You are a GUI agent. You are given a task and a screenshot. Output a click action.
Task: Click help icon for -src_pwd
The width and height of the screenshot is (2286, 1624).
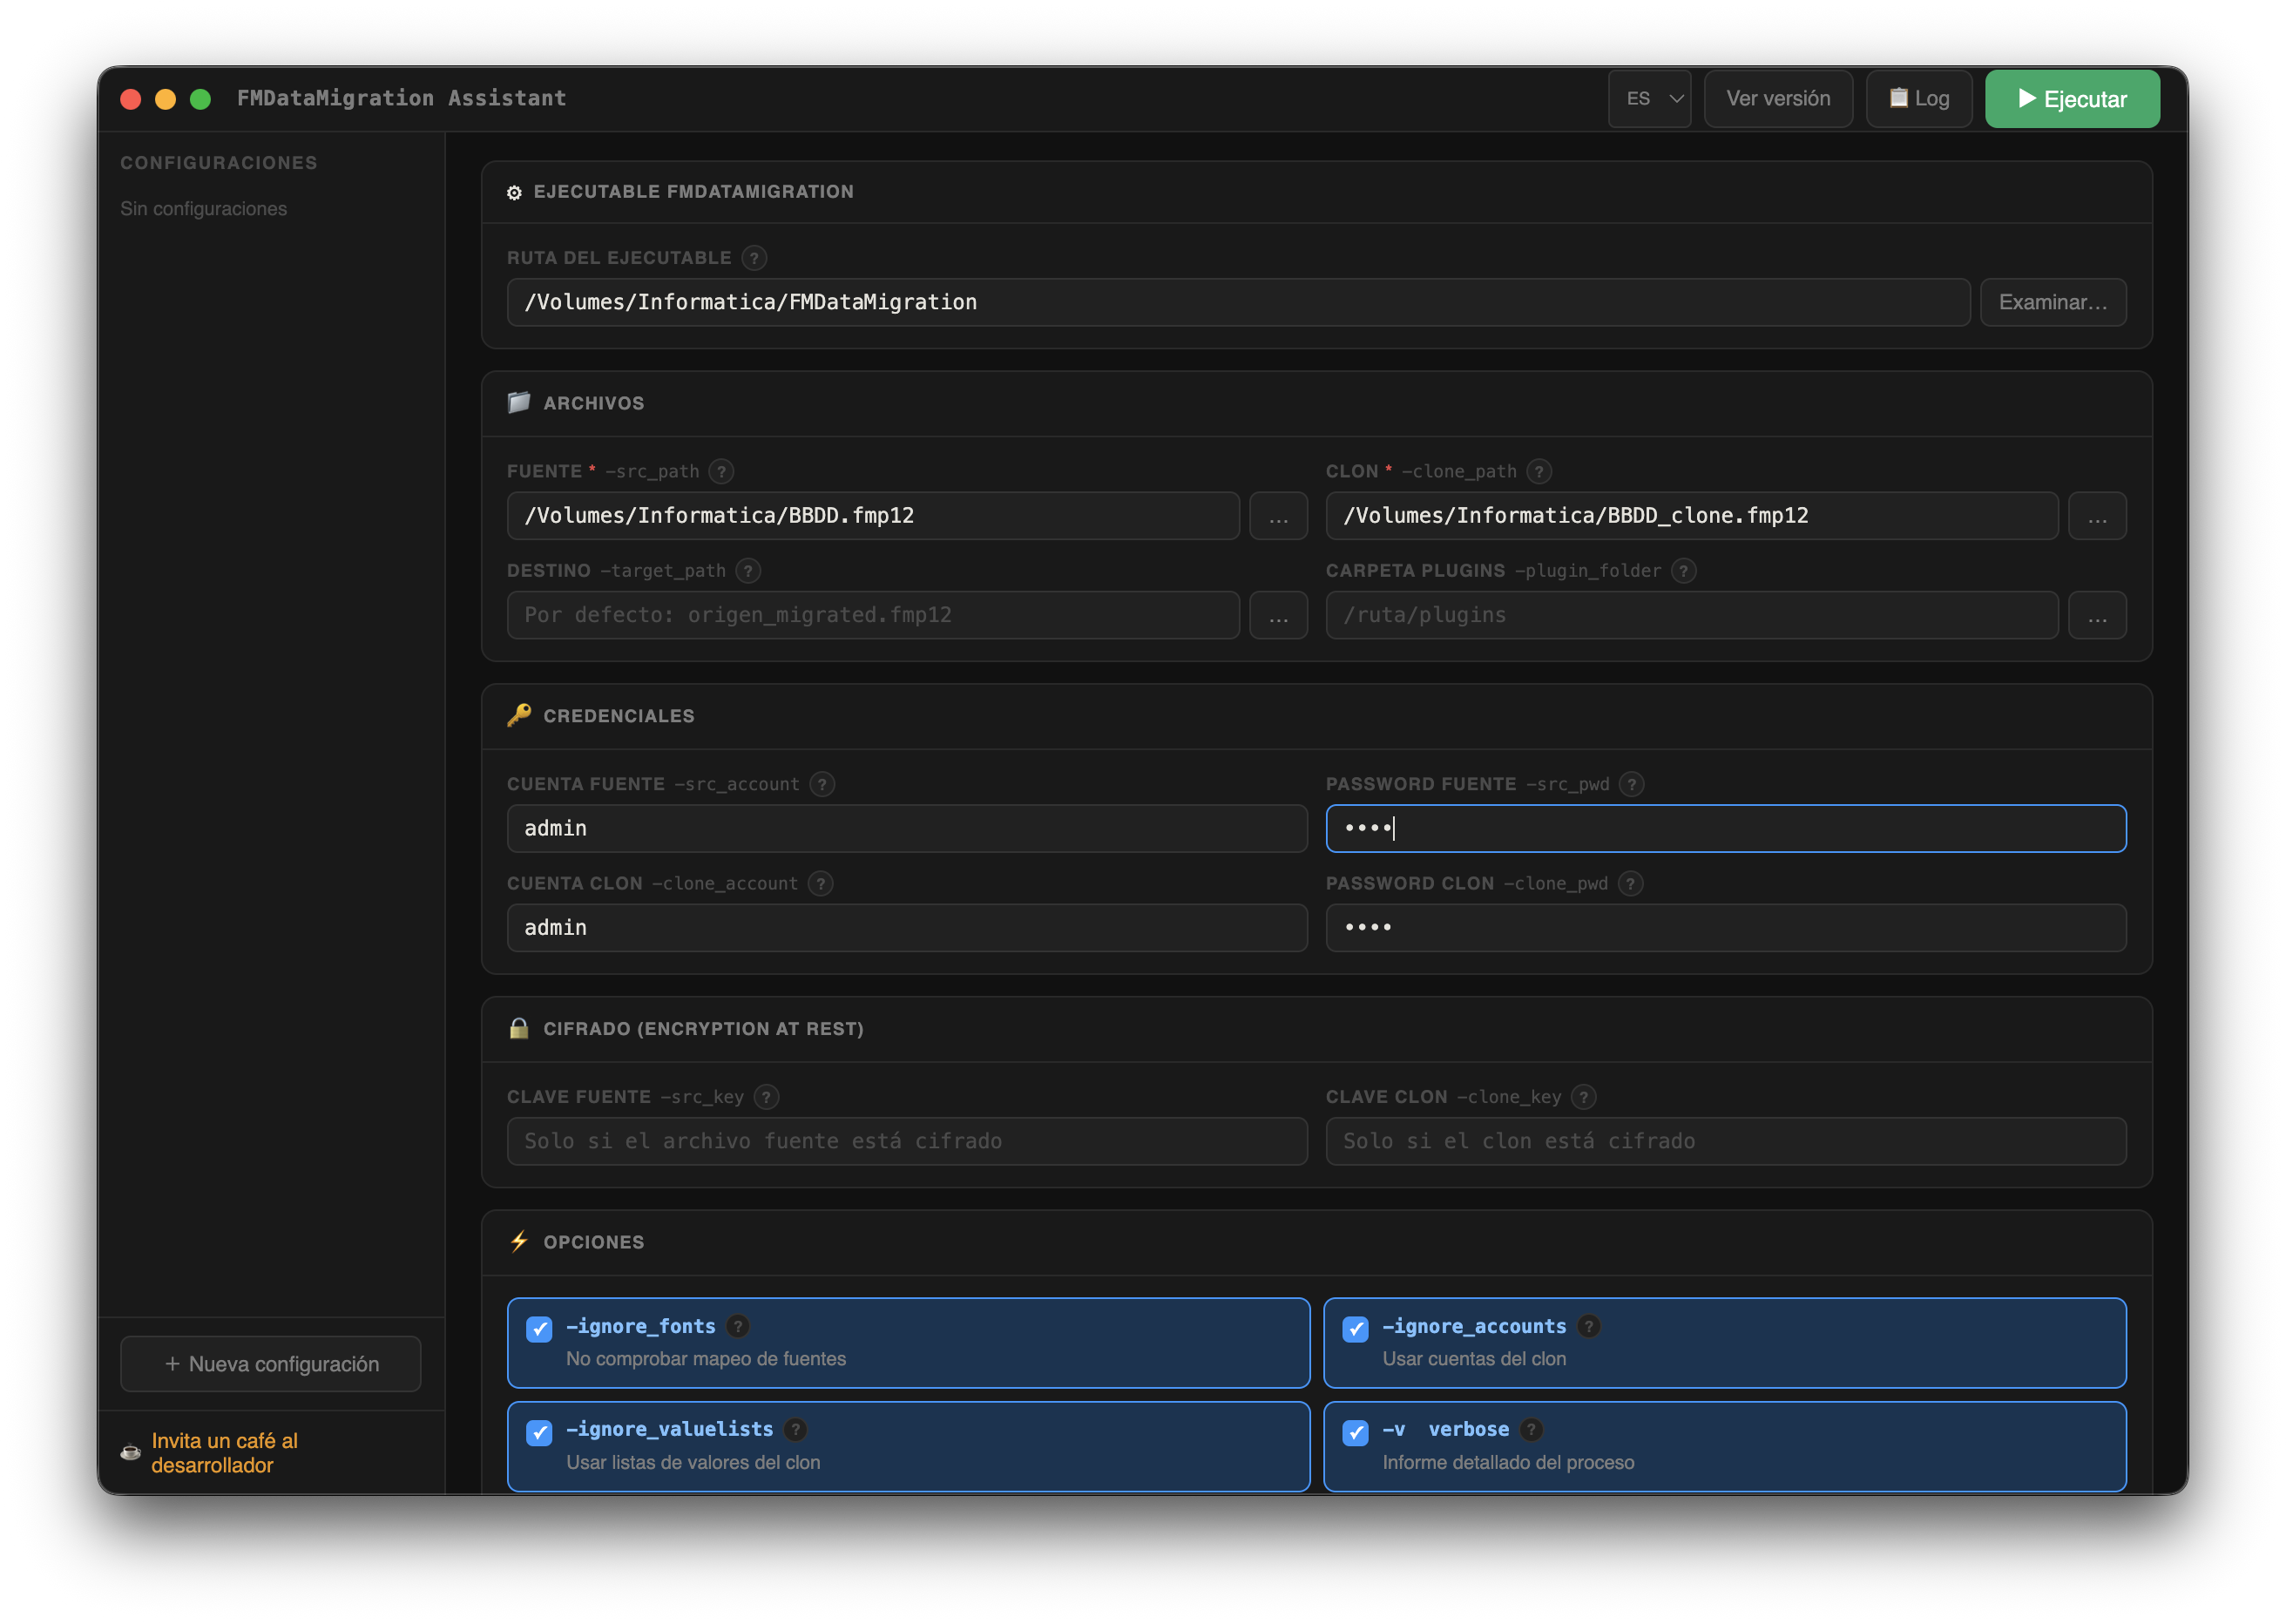coord(1632,784)
